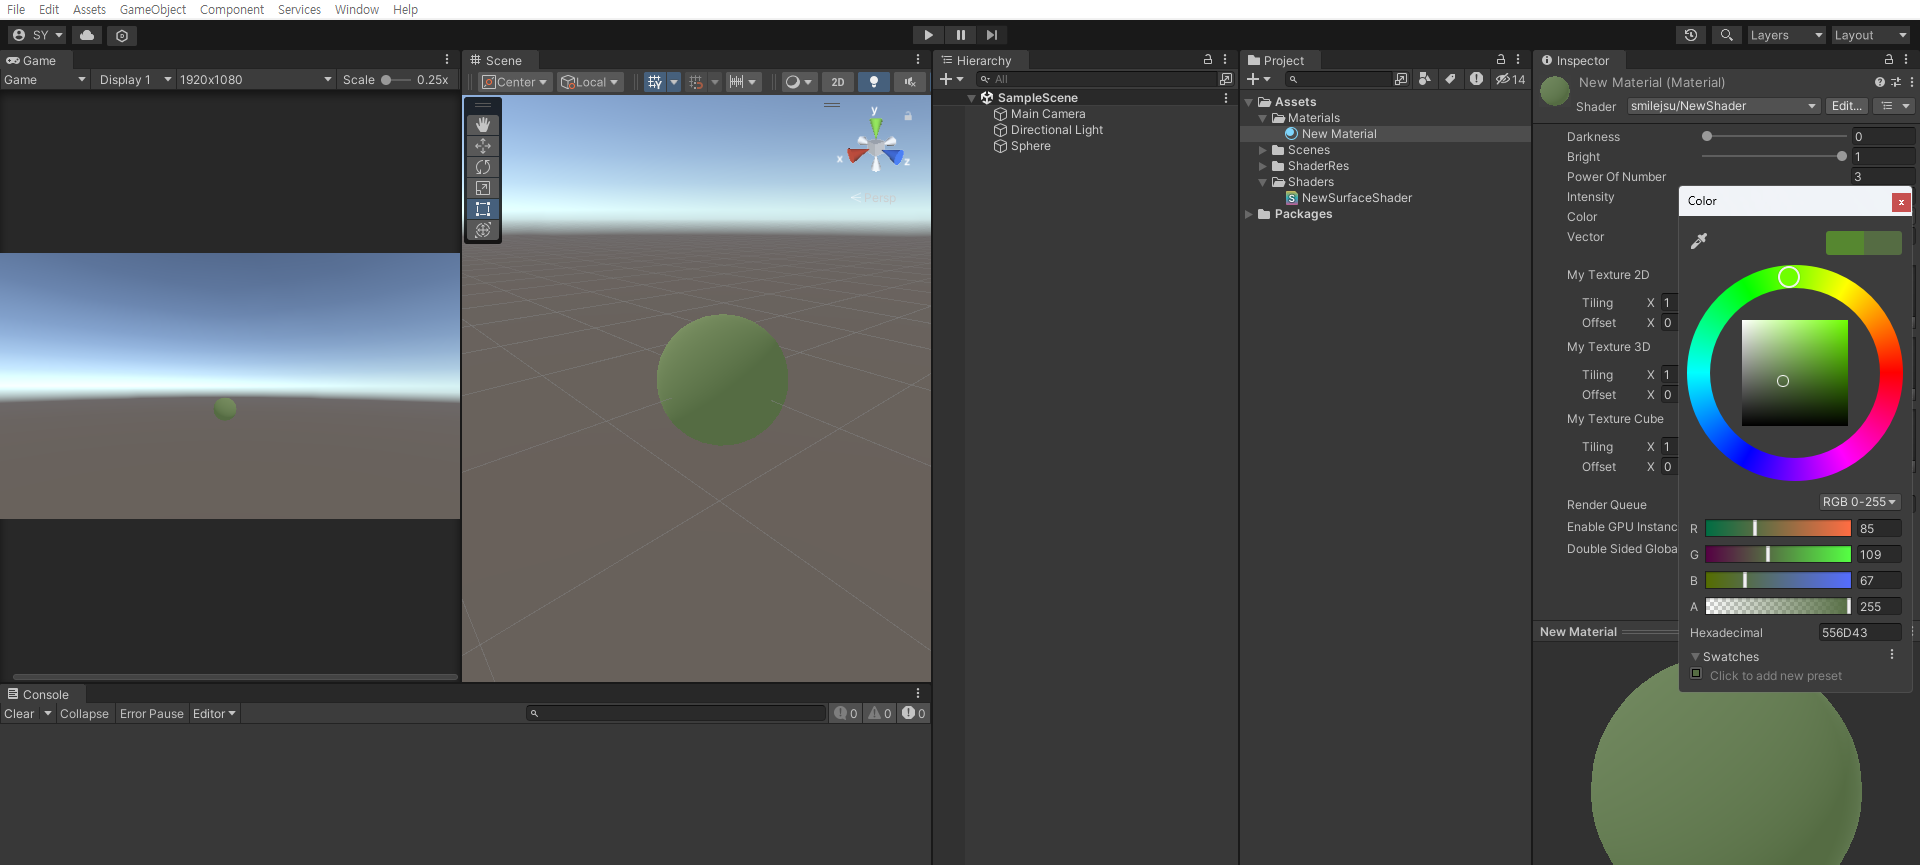Click the Pause button
The image size is (1920, 865).
[961, 35]
